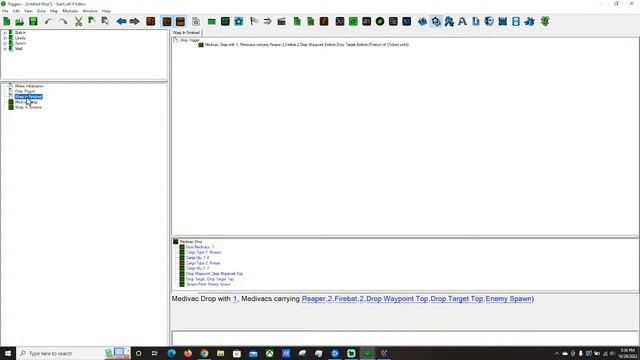
Task: Click the green Save floppy icon
Action: point(33,21)
